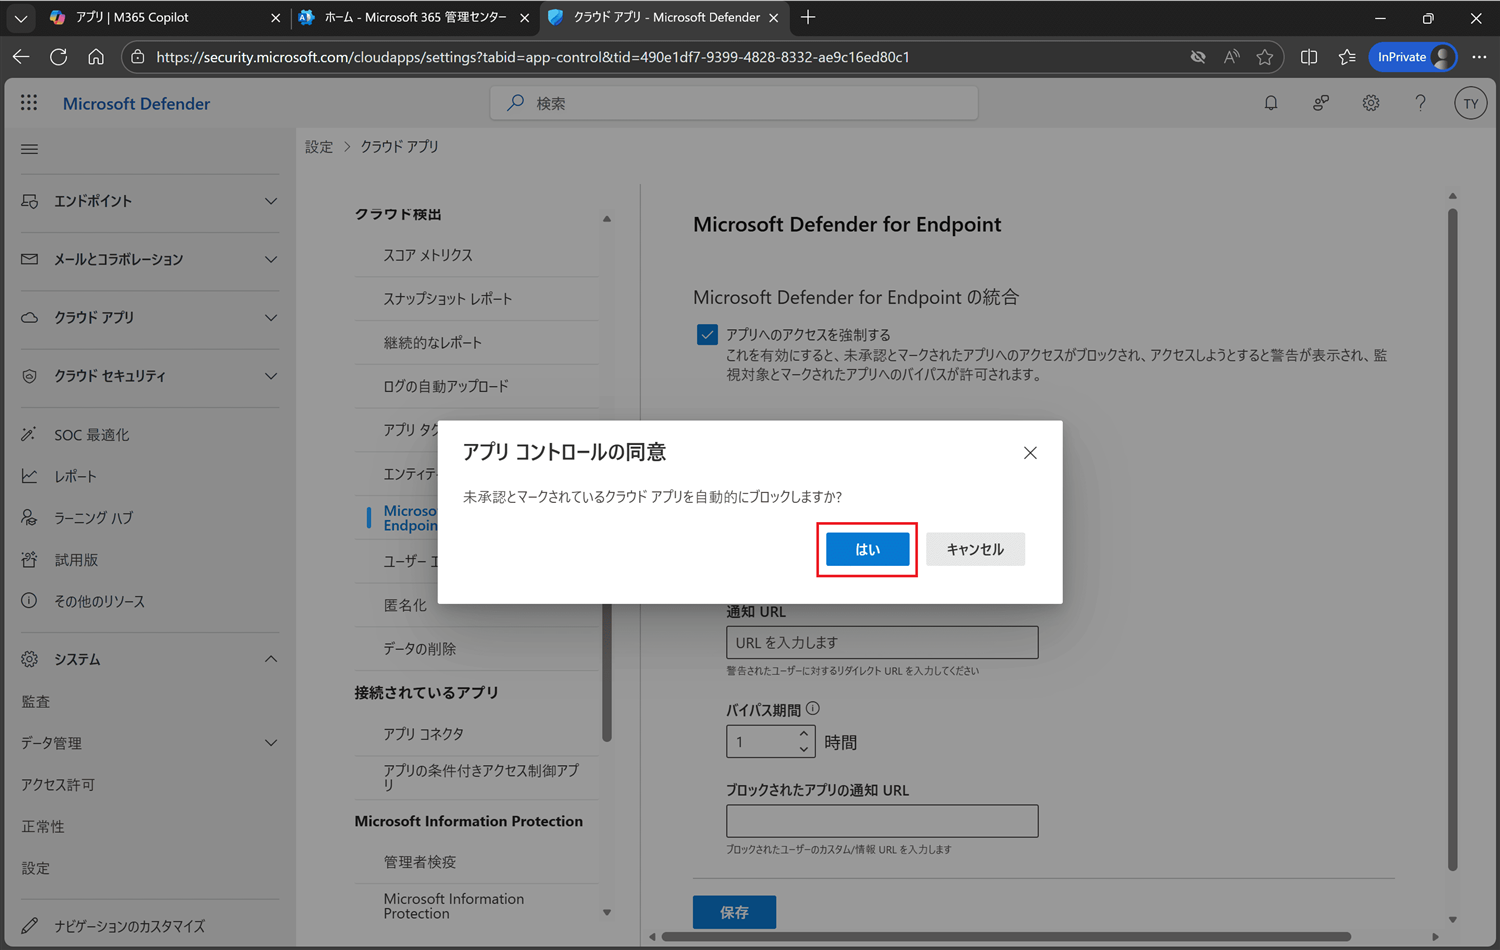Expand メールとコラボレーション navigation section
This screenshot has width=1500, height=950.
tap(271, 259)
